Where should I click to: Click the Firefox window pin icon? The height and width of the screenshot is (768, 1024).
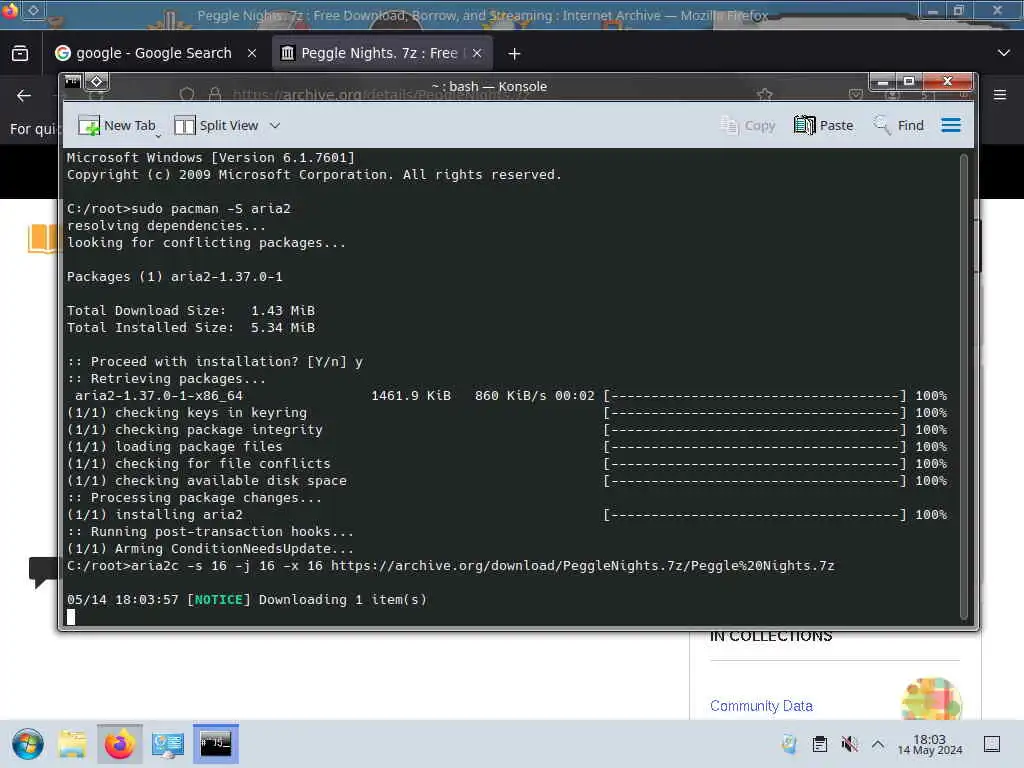coord(33,10)
